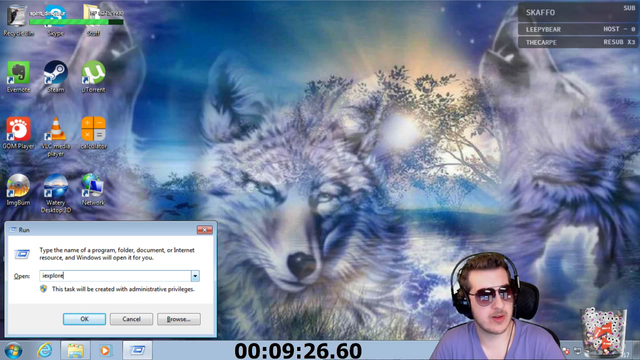640x360 pixels.
Task: Select the VLC media player shortcut
Action: (56, 137)
